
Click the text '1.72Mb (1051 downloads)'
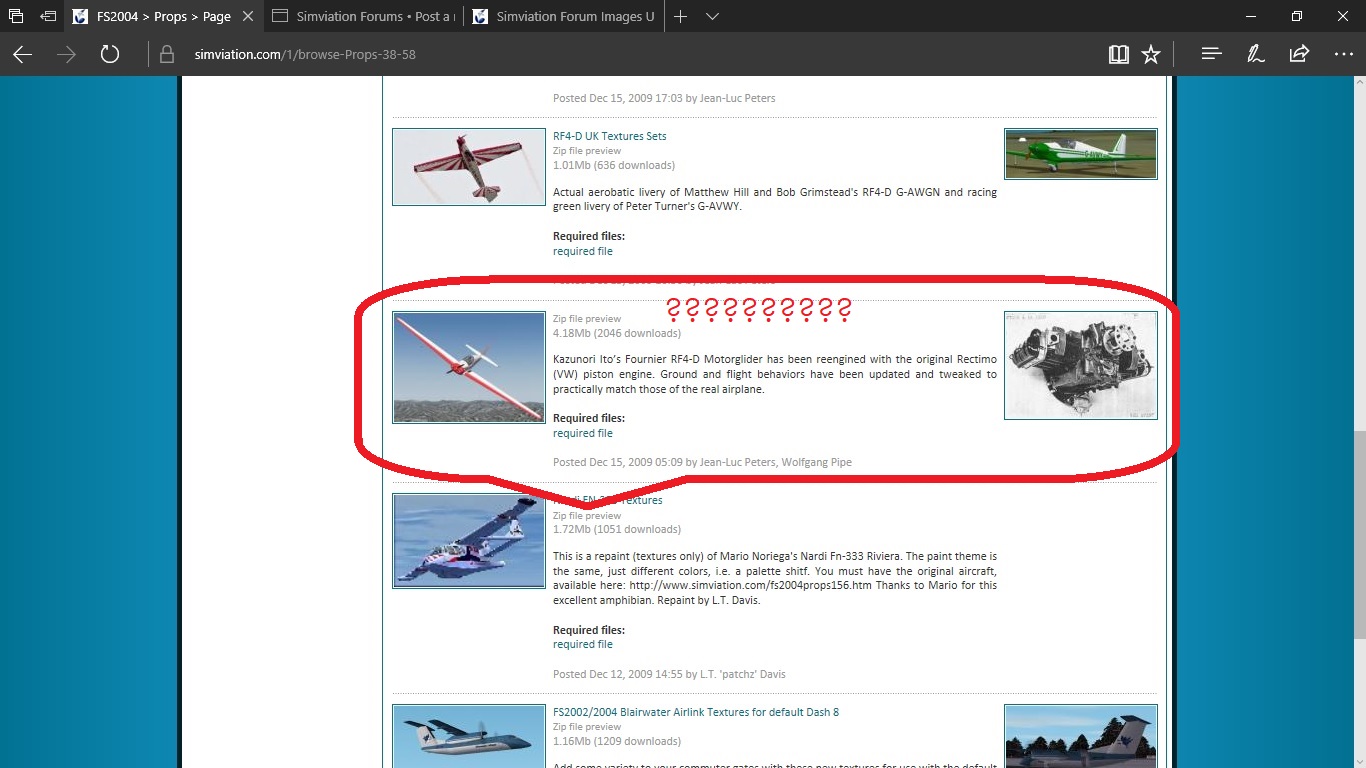617,530
